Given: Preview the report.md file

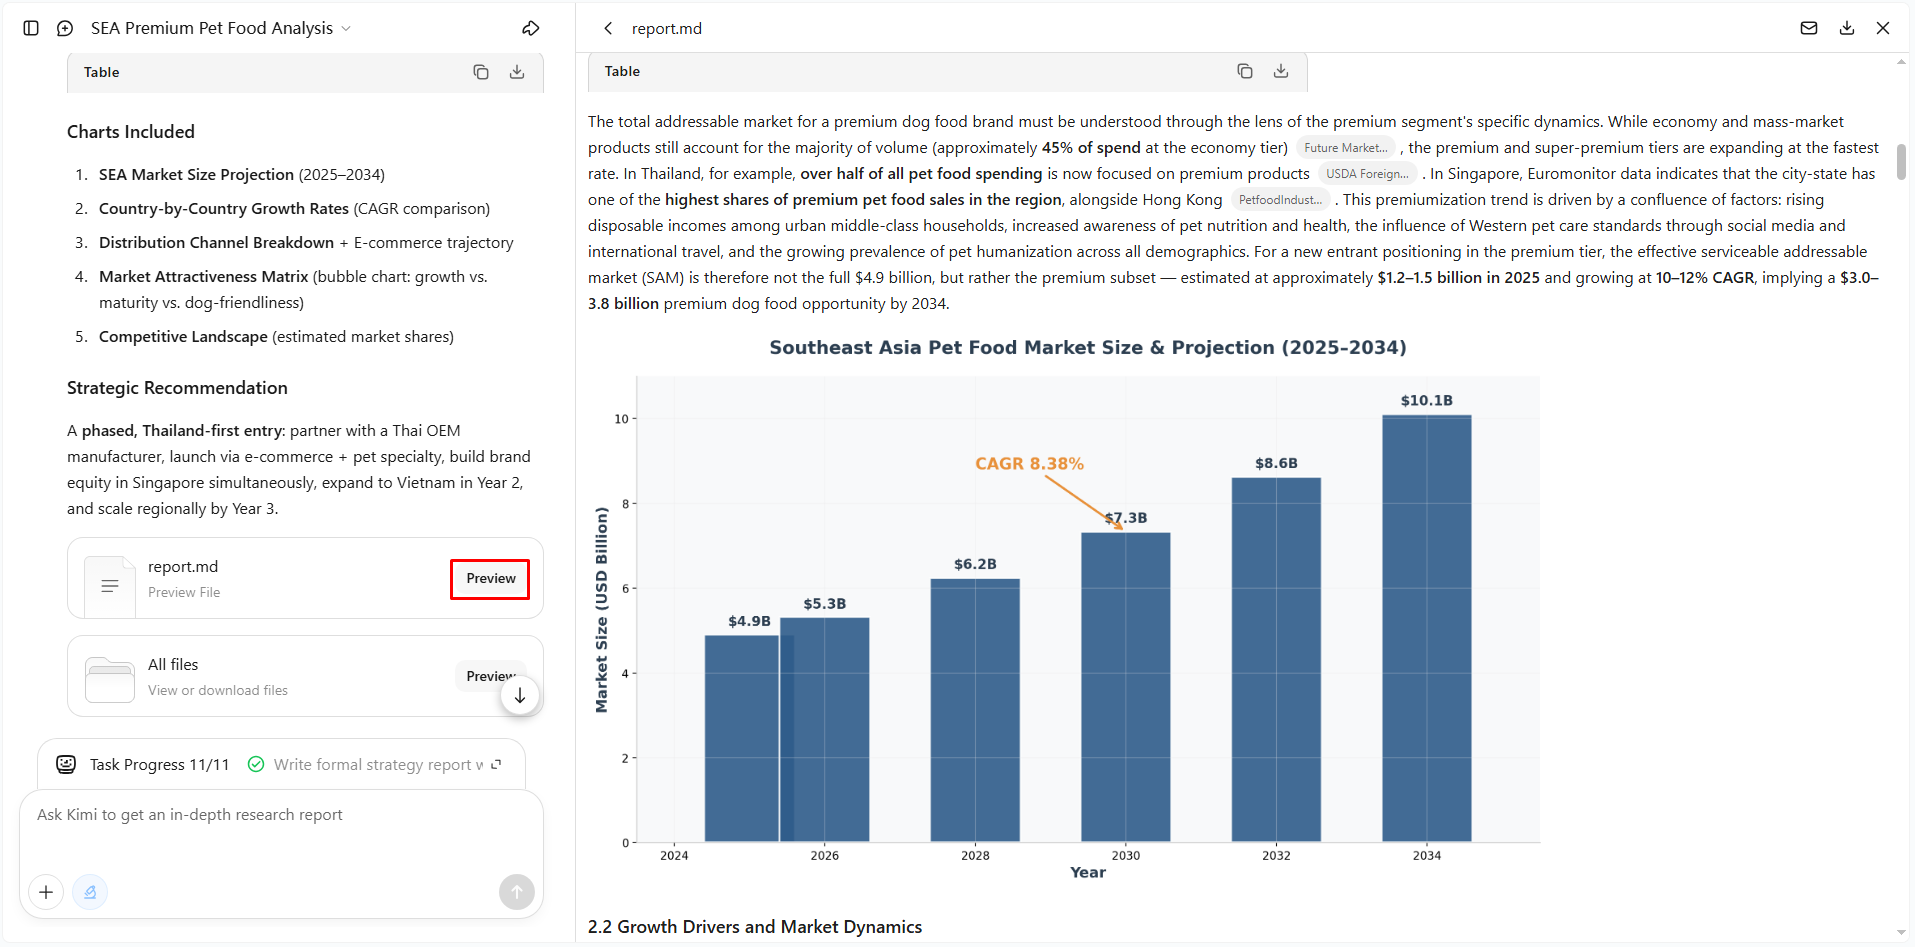Looking at the screenshot, I should pyautogui.click(x=490, y=579).
